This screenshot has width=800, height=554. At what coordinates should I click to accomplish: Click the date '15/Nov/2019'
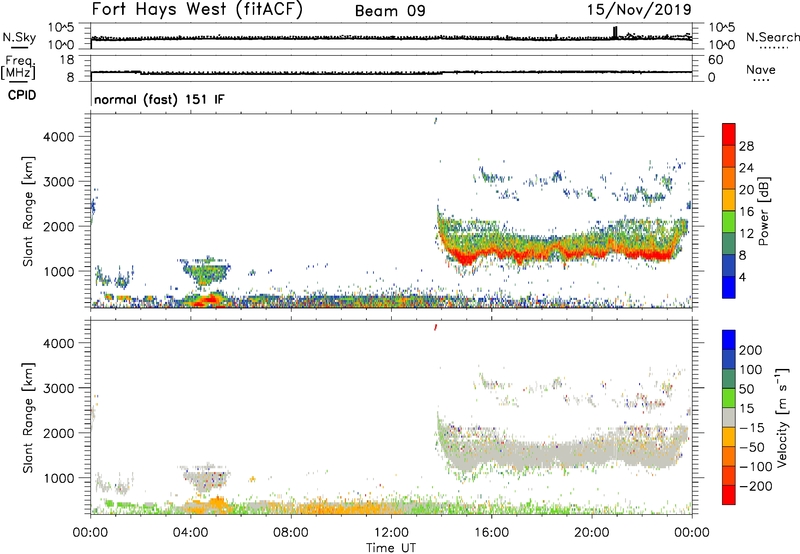[x=639, y=9]
